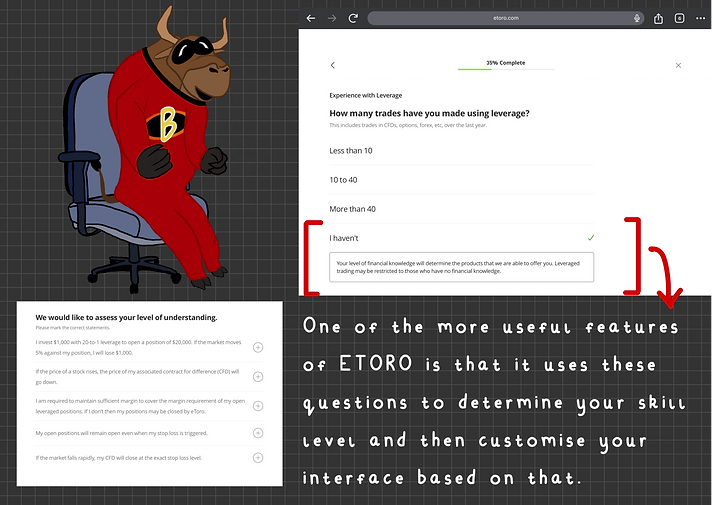
Task: Click the 'Experience with Leverage' label
Action: click(366, 95)
